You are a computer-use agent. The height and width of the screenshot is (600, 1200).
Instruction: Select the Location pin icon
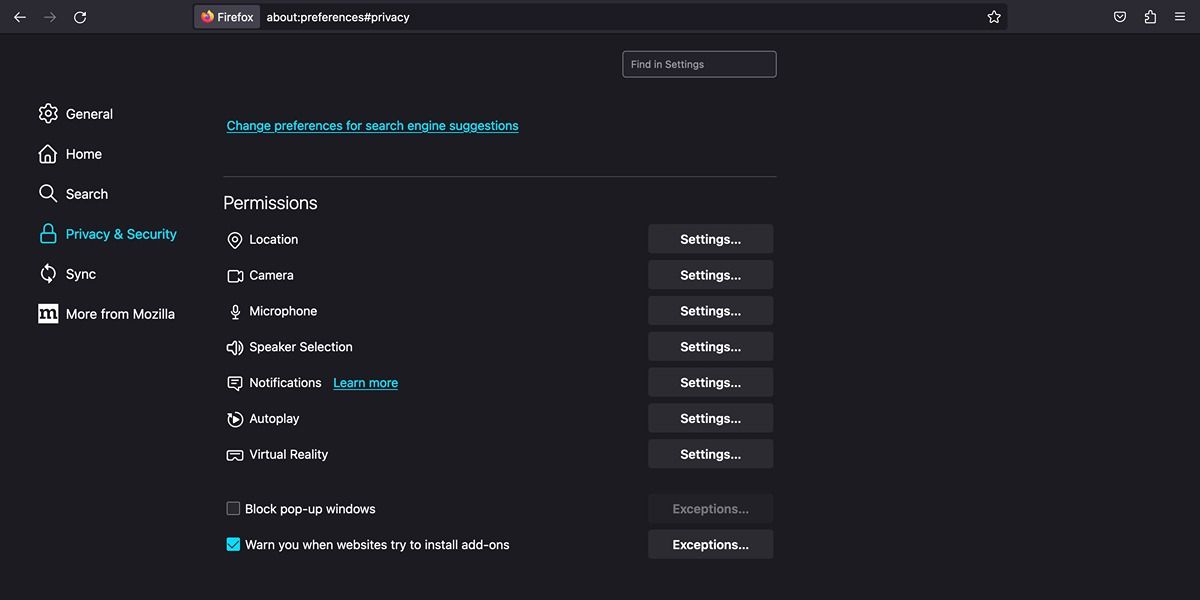point(234,239)
